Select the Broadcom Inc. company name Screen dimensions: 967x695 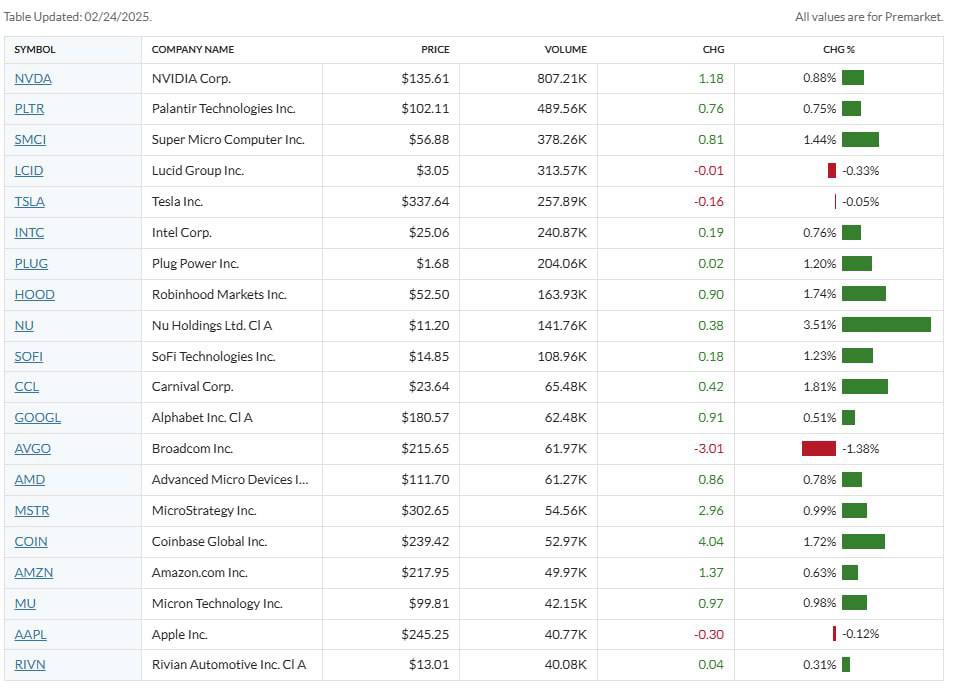click(192, 448)
